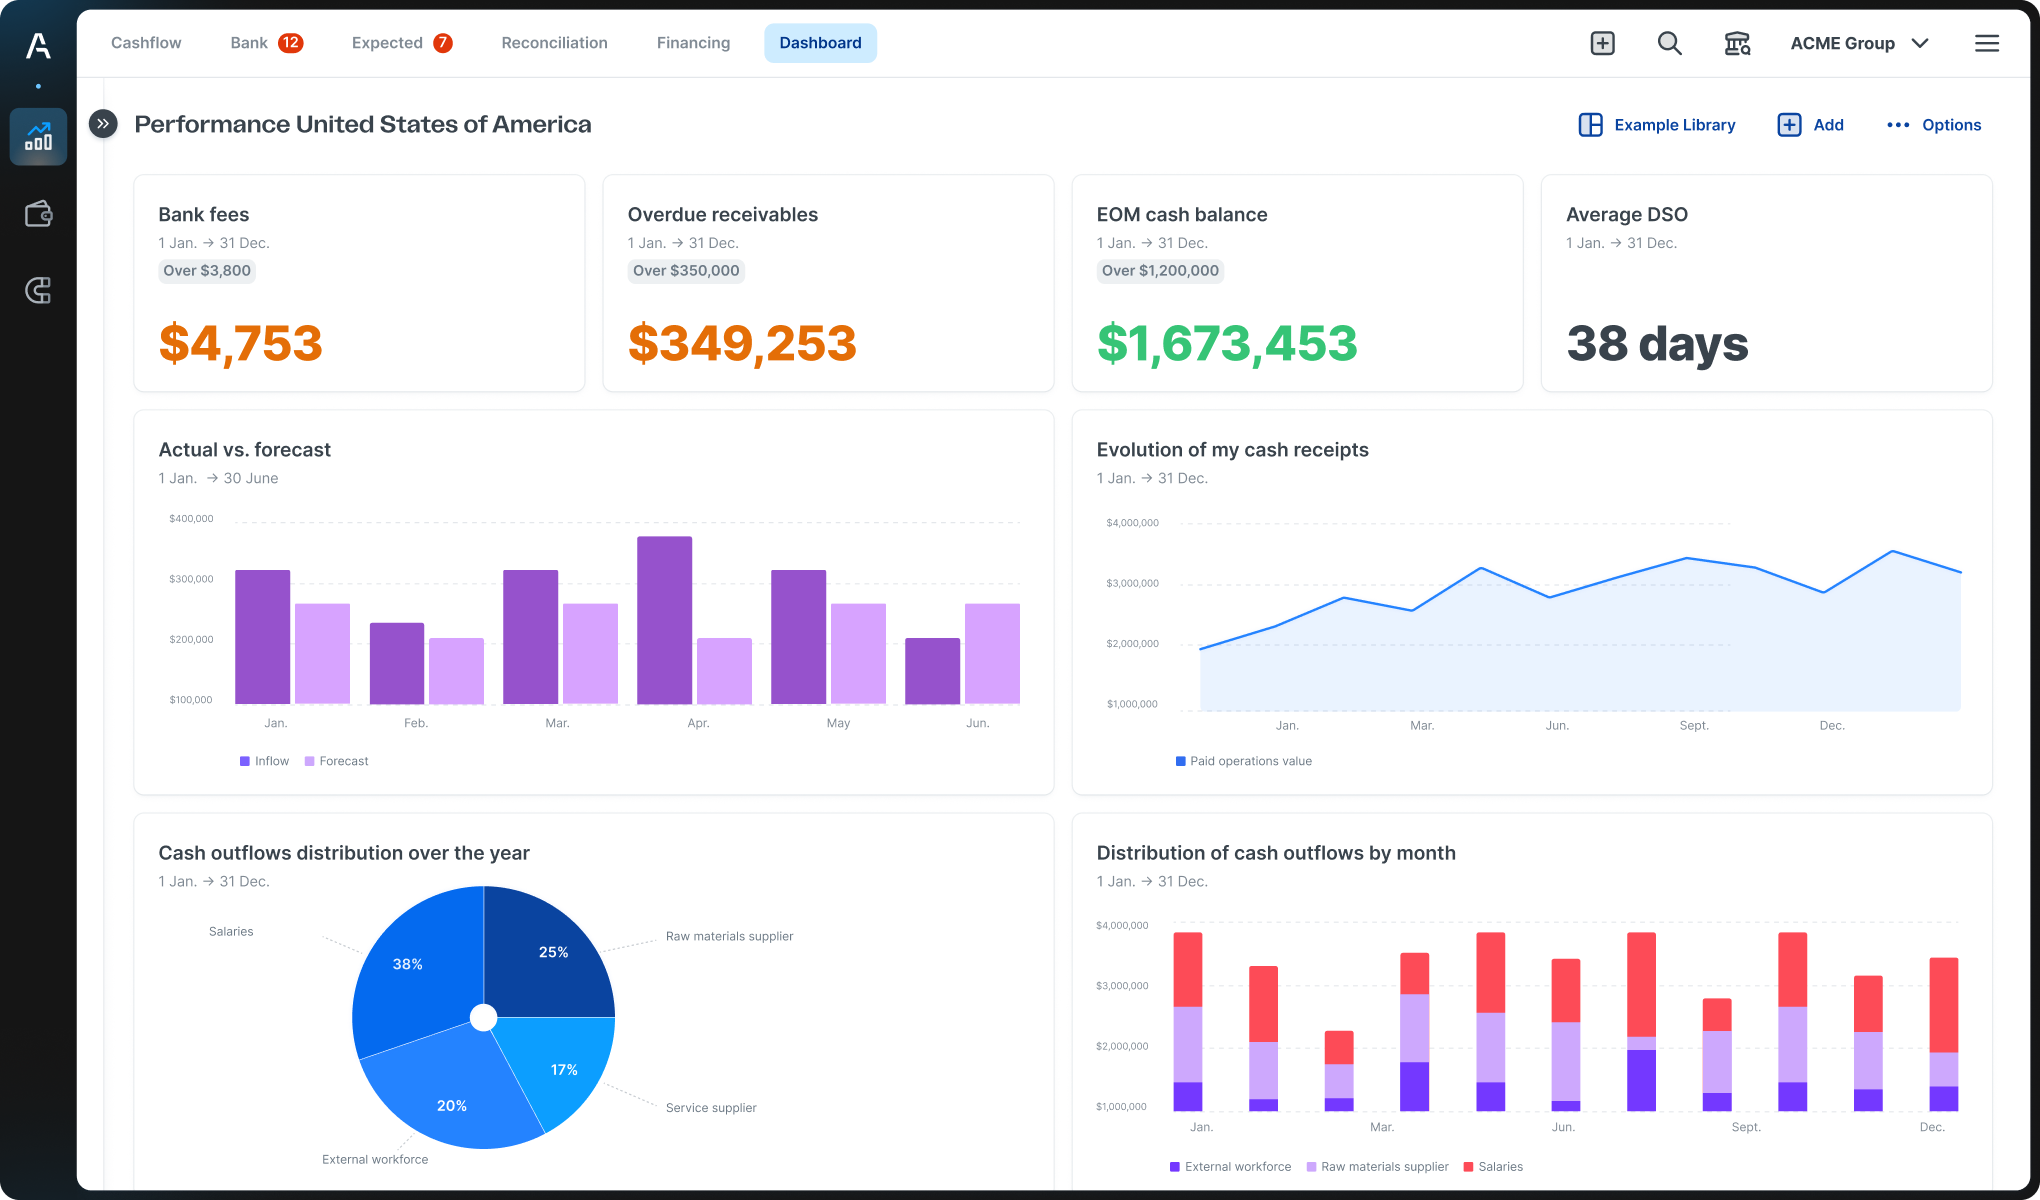This screenshot has height=1200, width=2040.
Task: Open search via the magnifying glass icon
Action: pos(1669,43)
